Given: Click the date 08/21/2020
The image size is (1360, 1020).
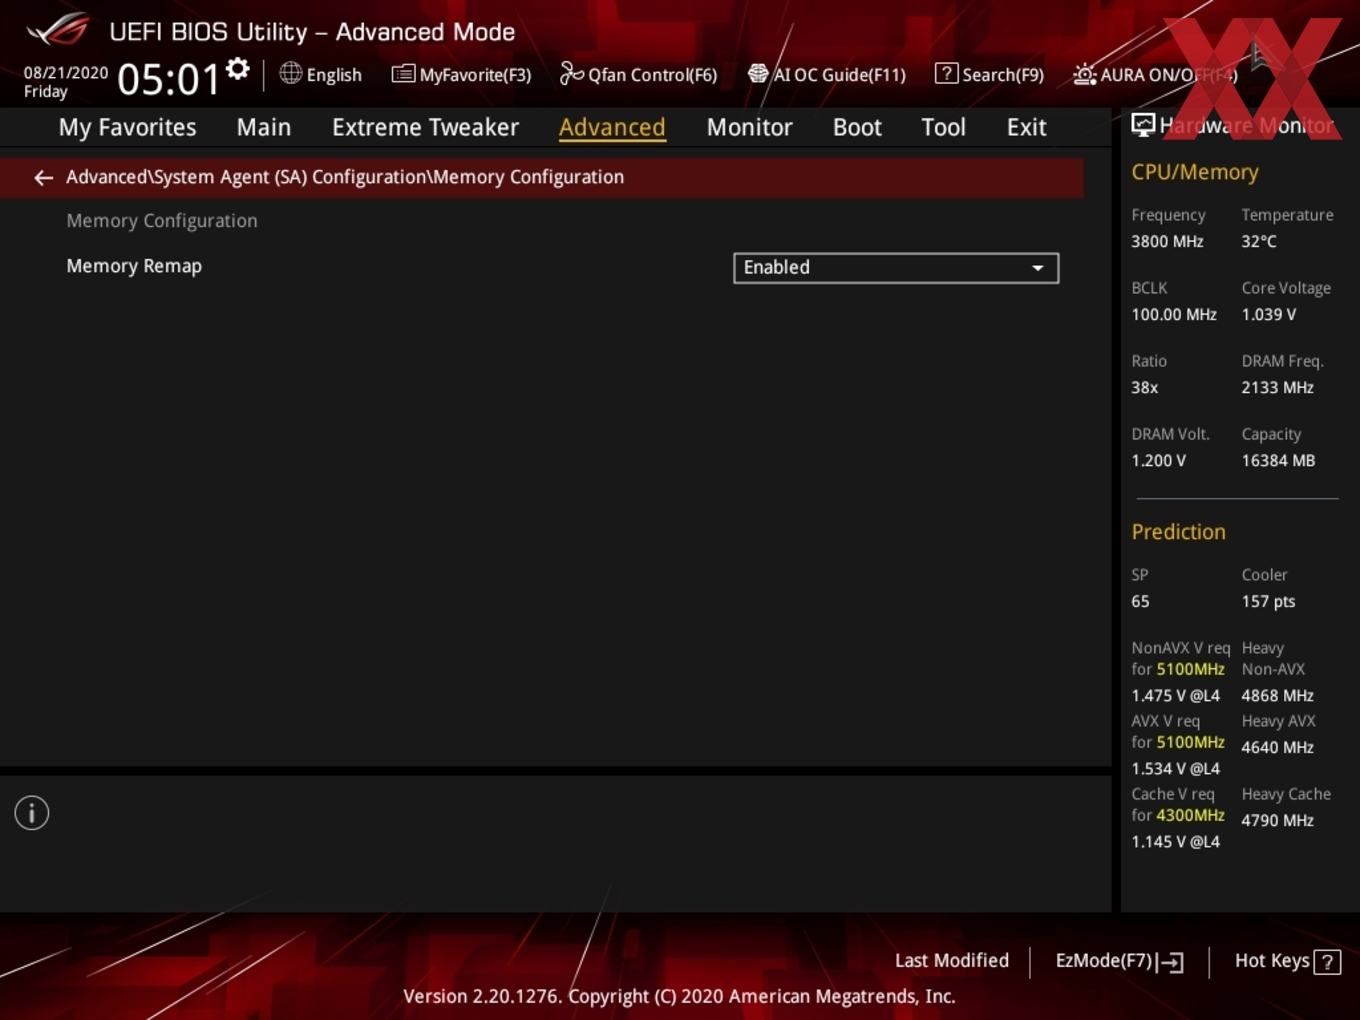Looking at the screenshot, I should tap(66, 72).
